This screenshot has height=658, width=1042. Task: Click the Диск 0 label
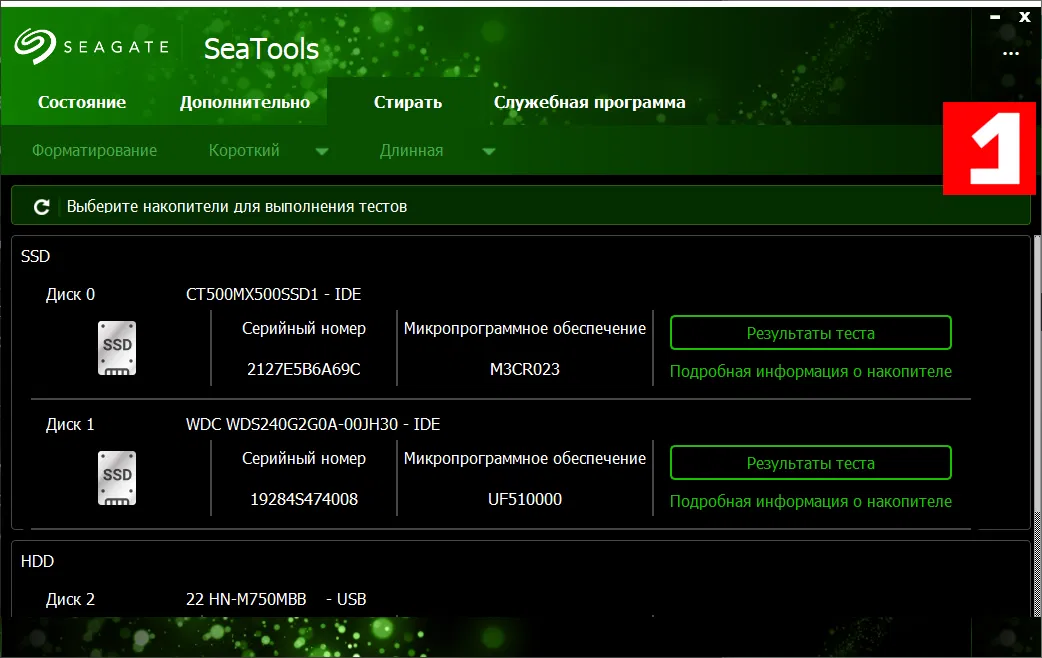tap(70, 294)
